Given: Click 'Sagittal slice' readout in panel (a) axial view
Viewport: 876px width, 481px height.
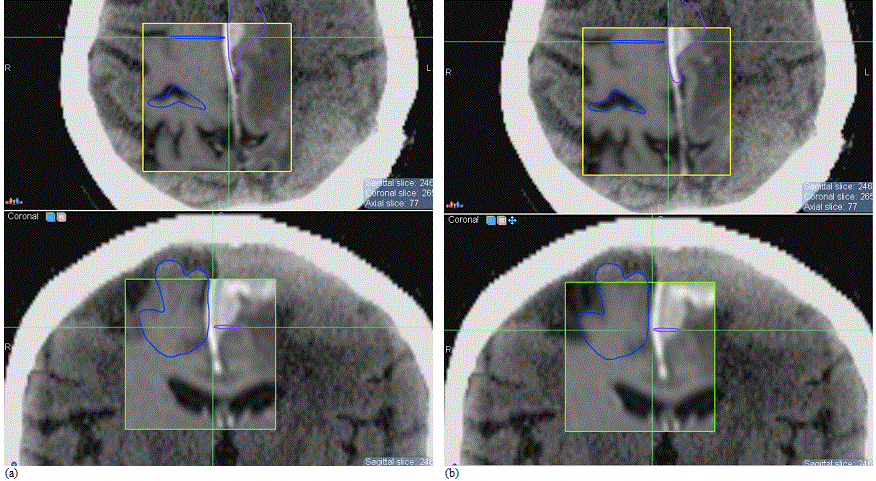Looking at the screenshot, I should 399,183.
